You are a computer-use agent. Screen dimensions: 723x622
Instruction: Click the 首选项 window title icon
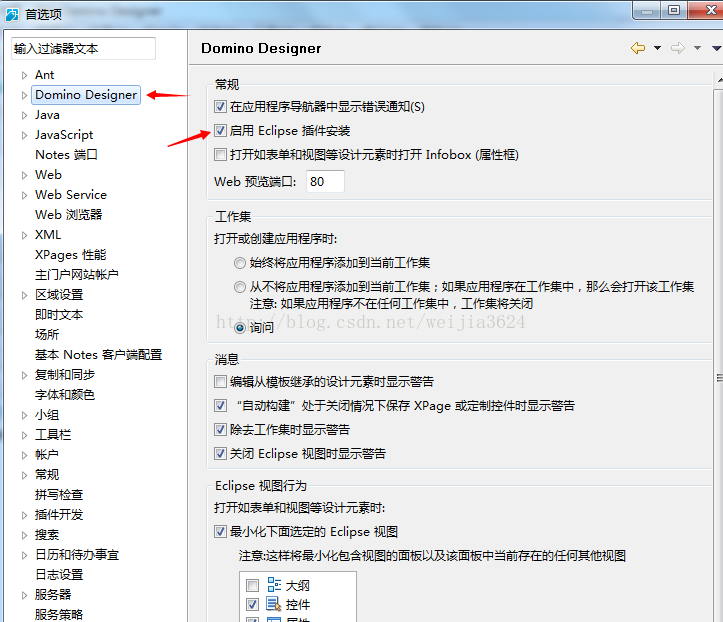pyautogui.click(x=12, y=14)
